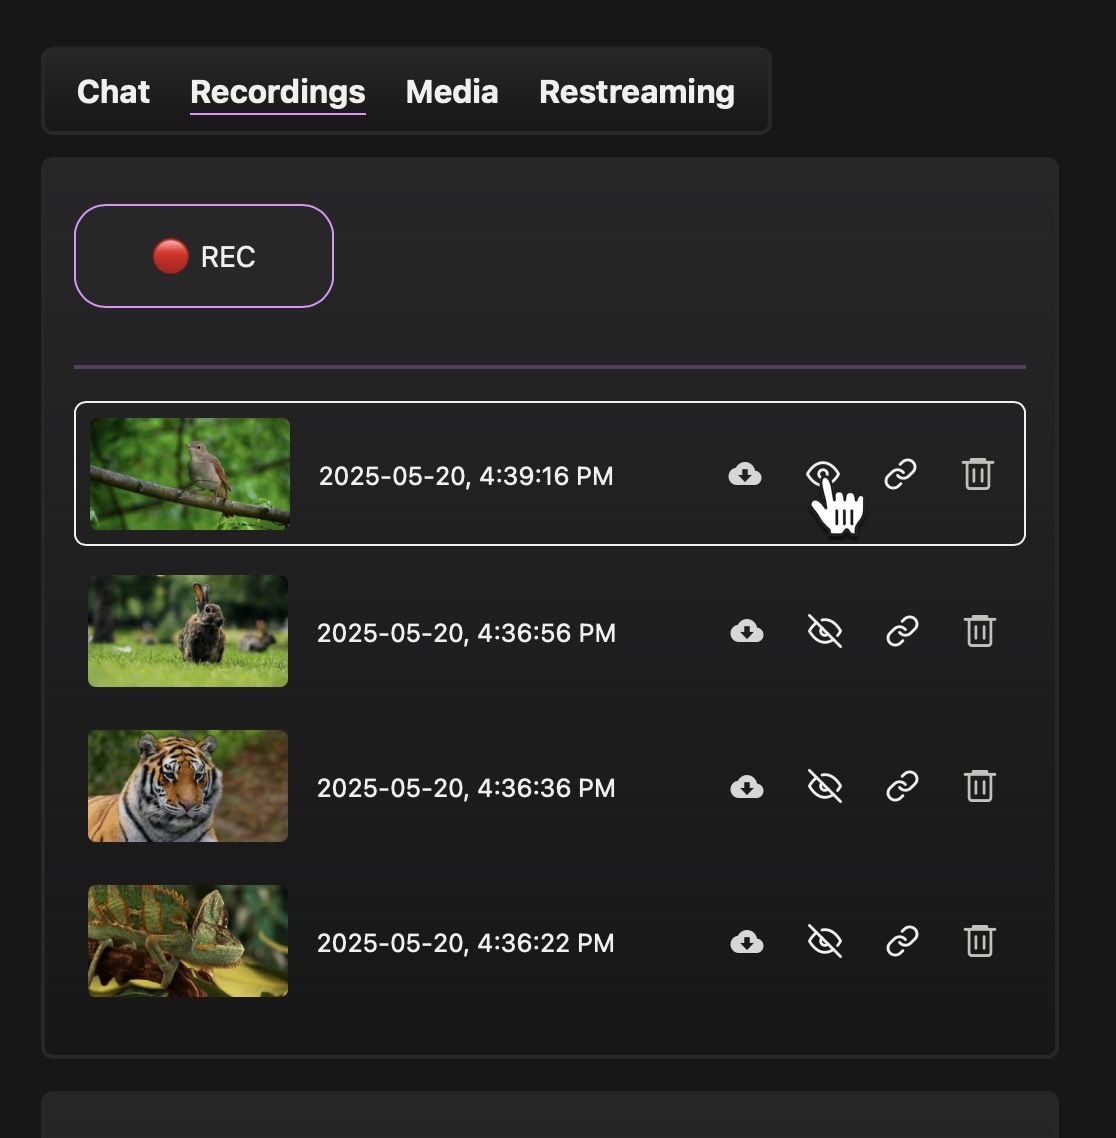Image resolution: width=1116 pixels, height=1138 pixels.
Task: Start recording with the REC button
Action: tap(204, 256)
